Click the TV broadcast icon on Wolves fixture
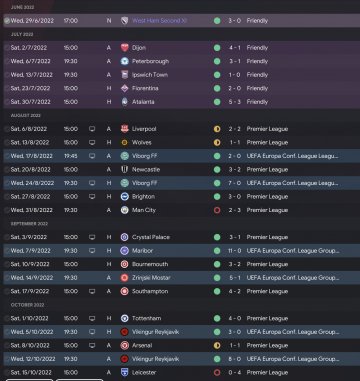The image size is (360, 381). pos(92,142)
